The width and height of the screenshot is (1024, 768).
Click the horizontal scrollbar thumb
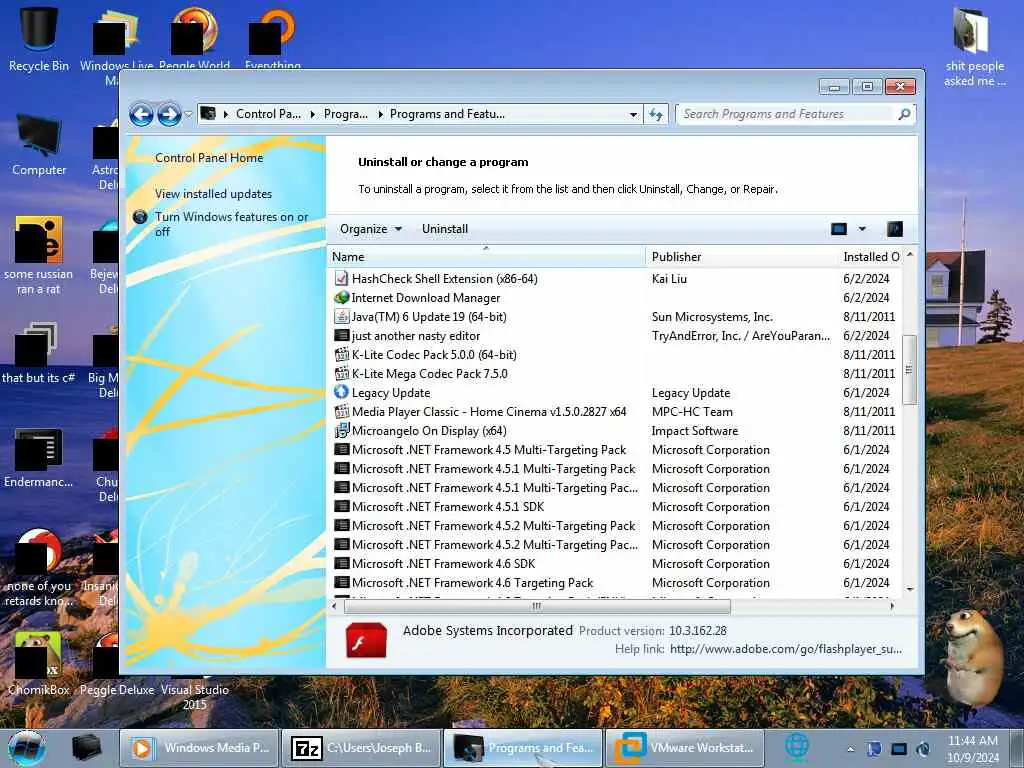pos(537,606)
